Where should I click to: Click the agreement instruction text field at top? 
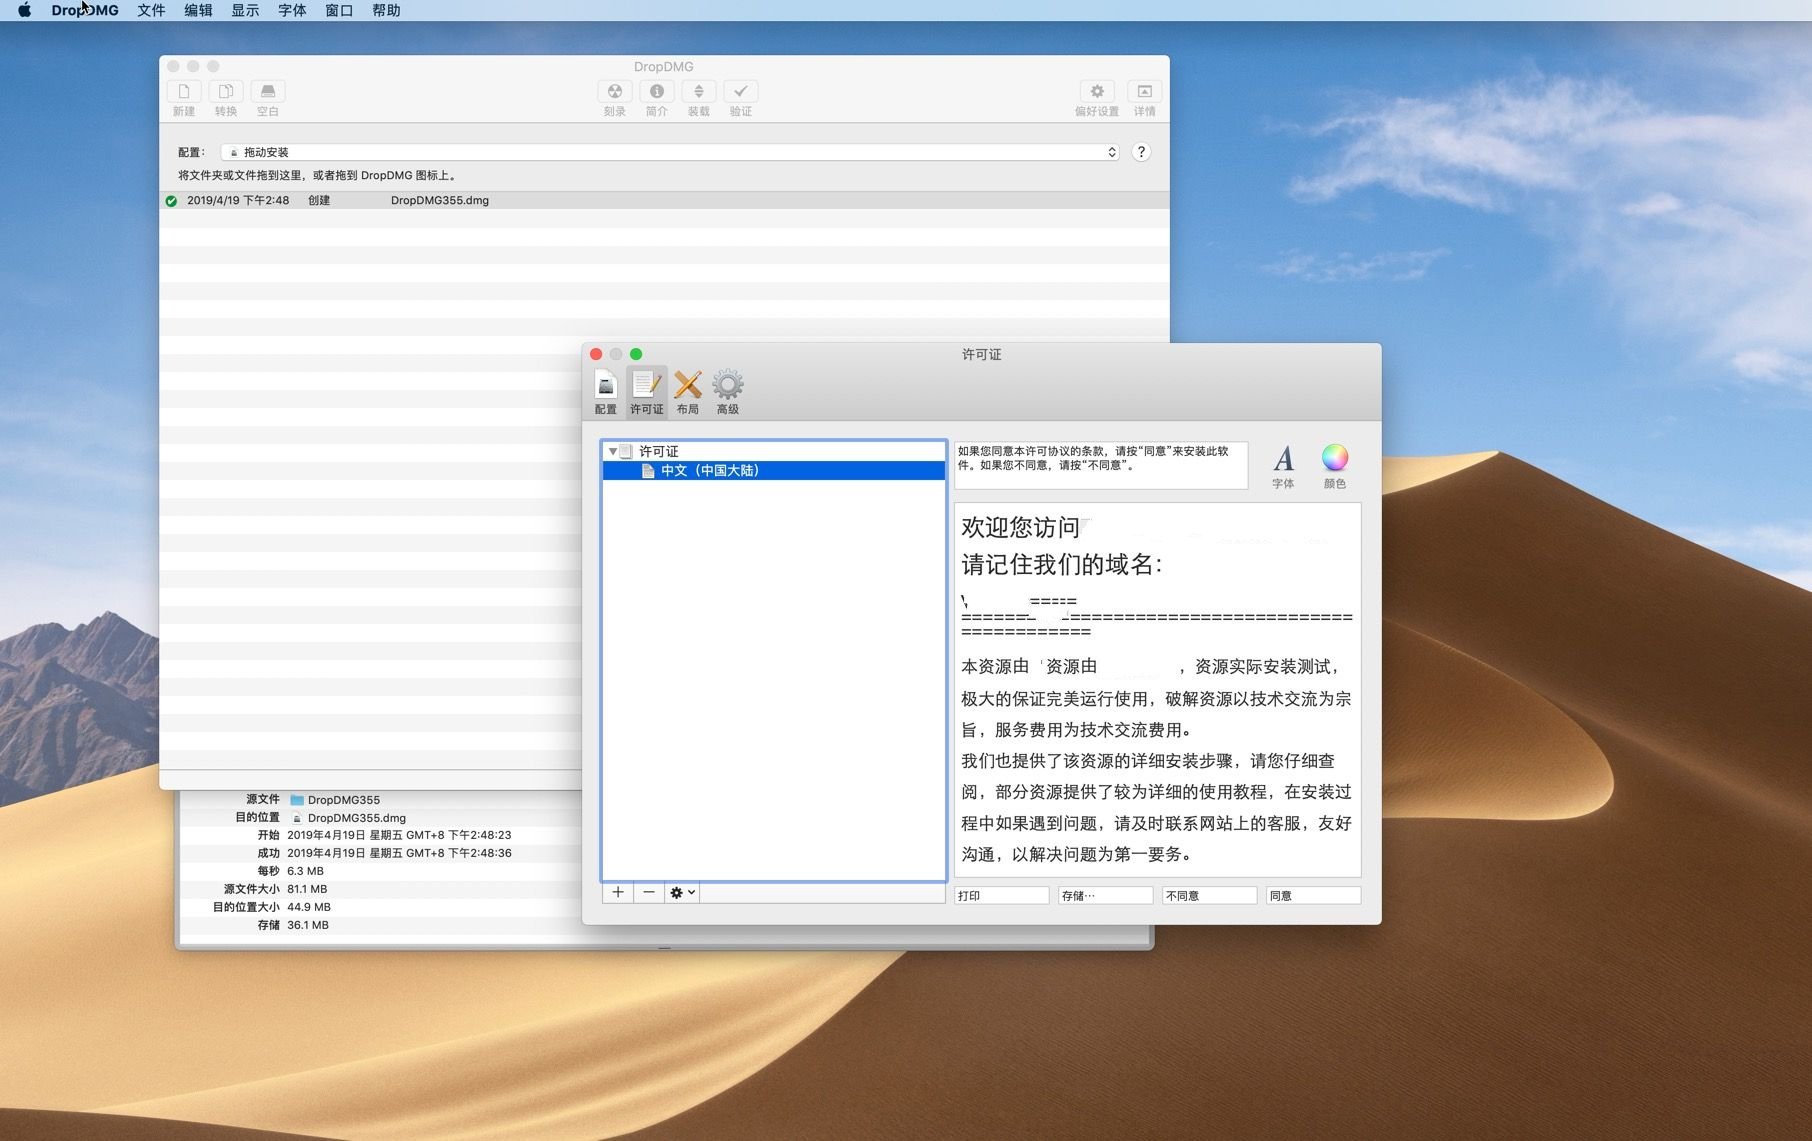[1100, 465]
